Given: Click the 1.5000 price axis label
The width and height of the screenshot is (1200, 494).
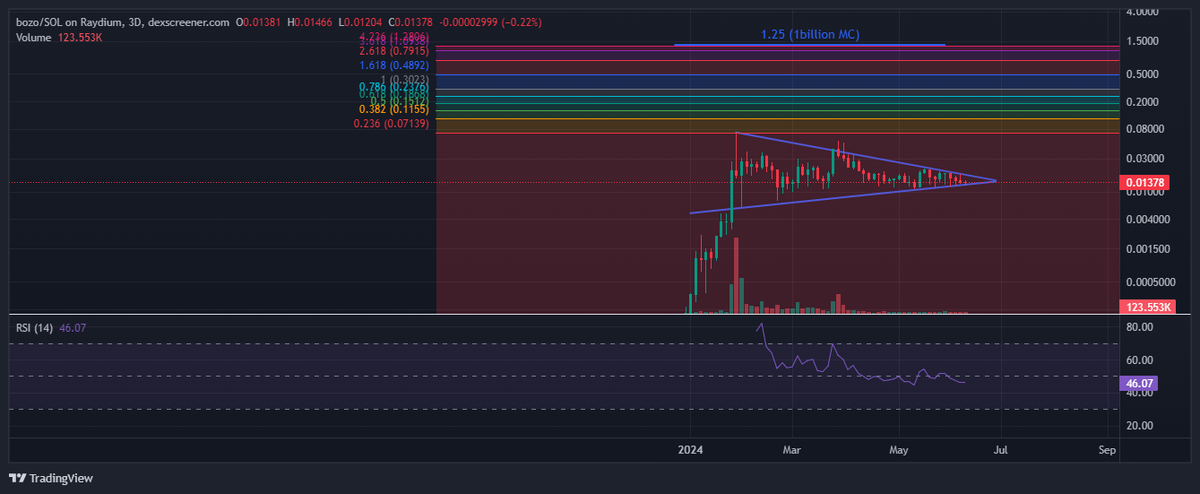Looking at the screenshot, I should pyautogui.click(x=1142, y=41).
